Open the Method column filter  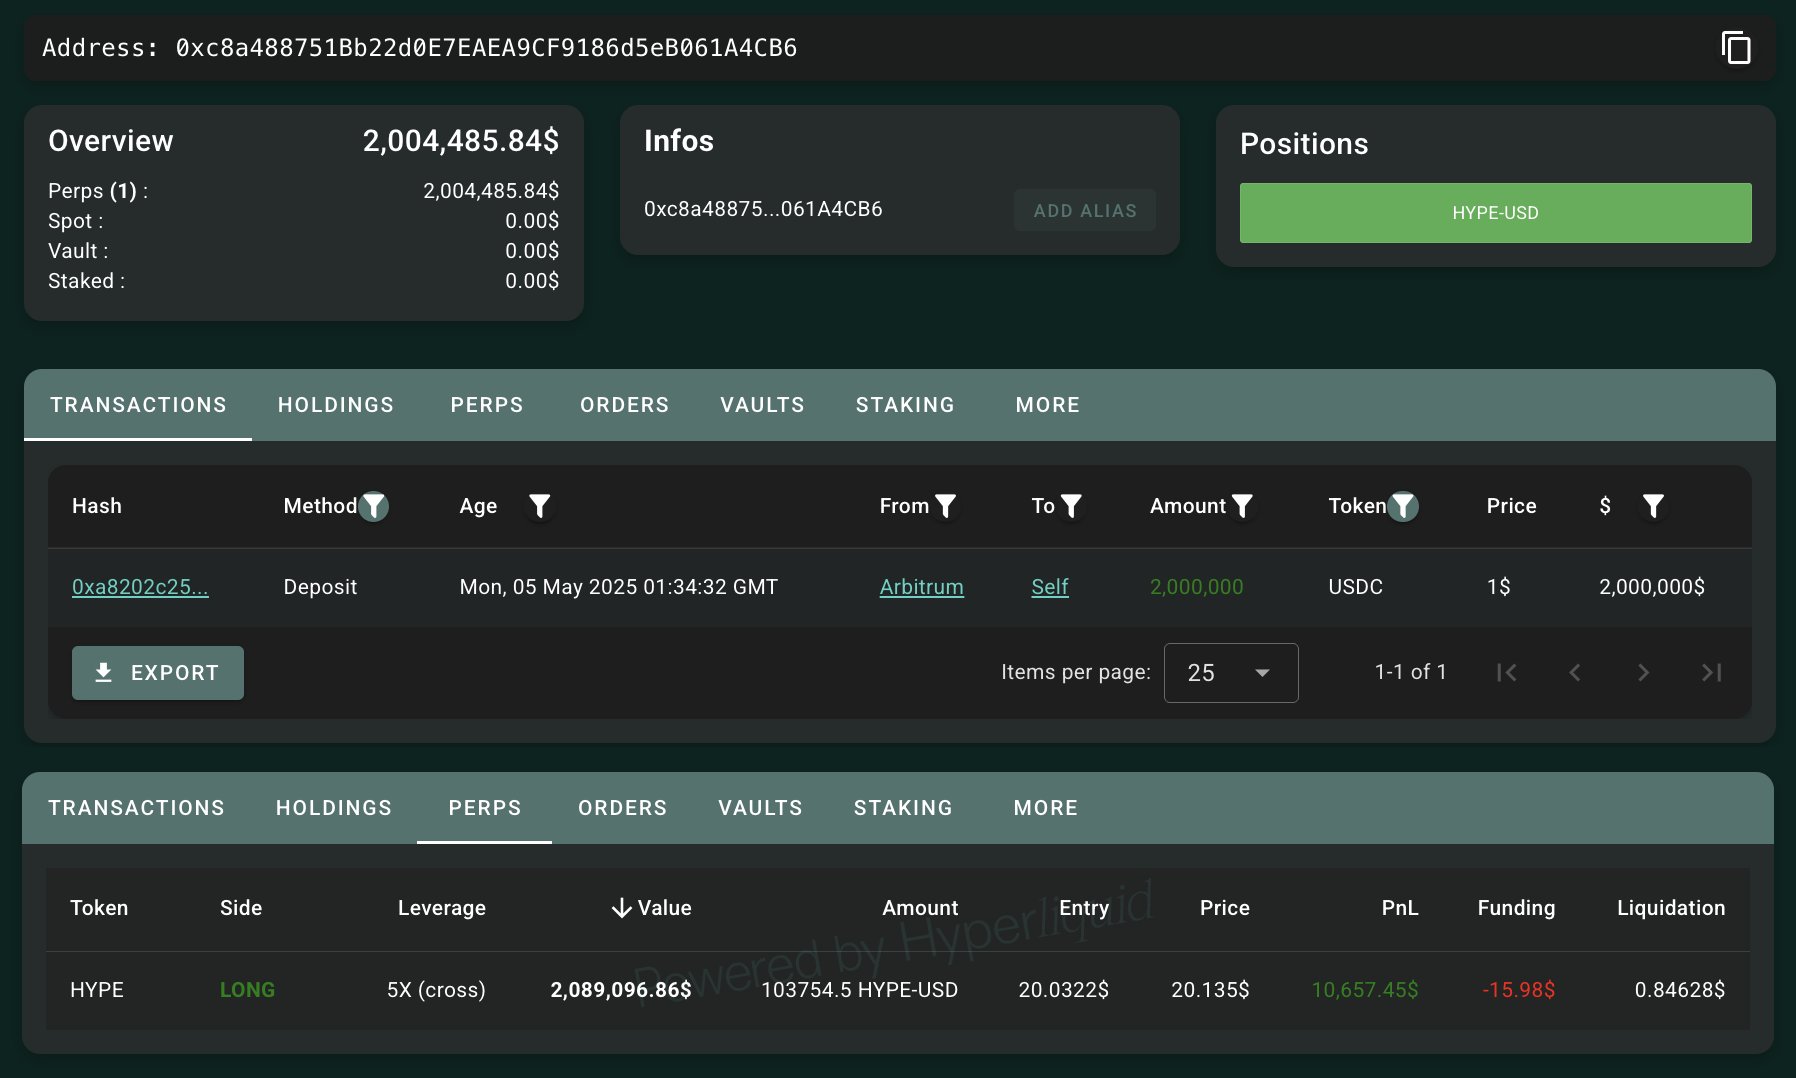[x=374, y=506]
